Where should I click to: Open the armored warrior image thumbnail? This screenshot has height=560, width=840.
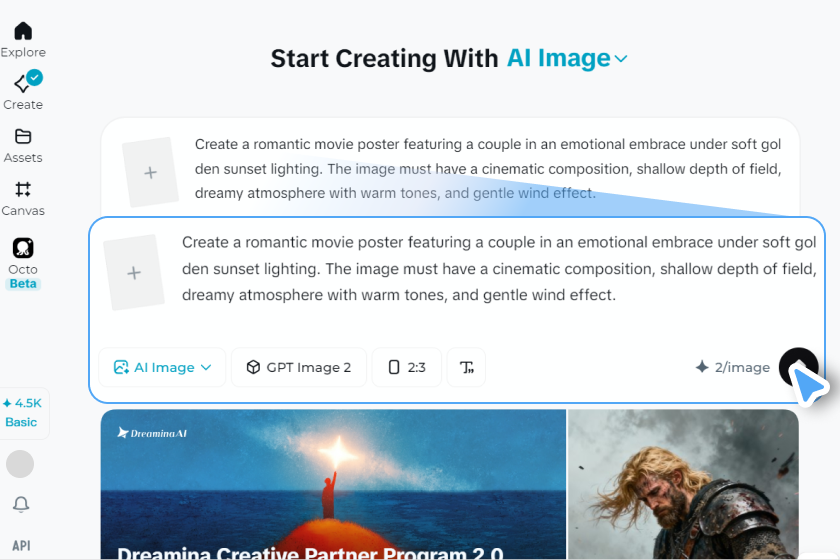(x=683, y=484)
